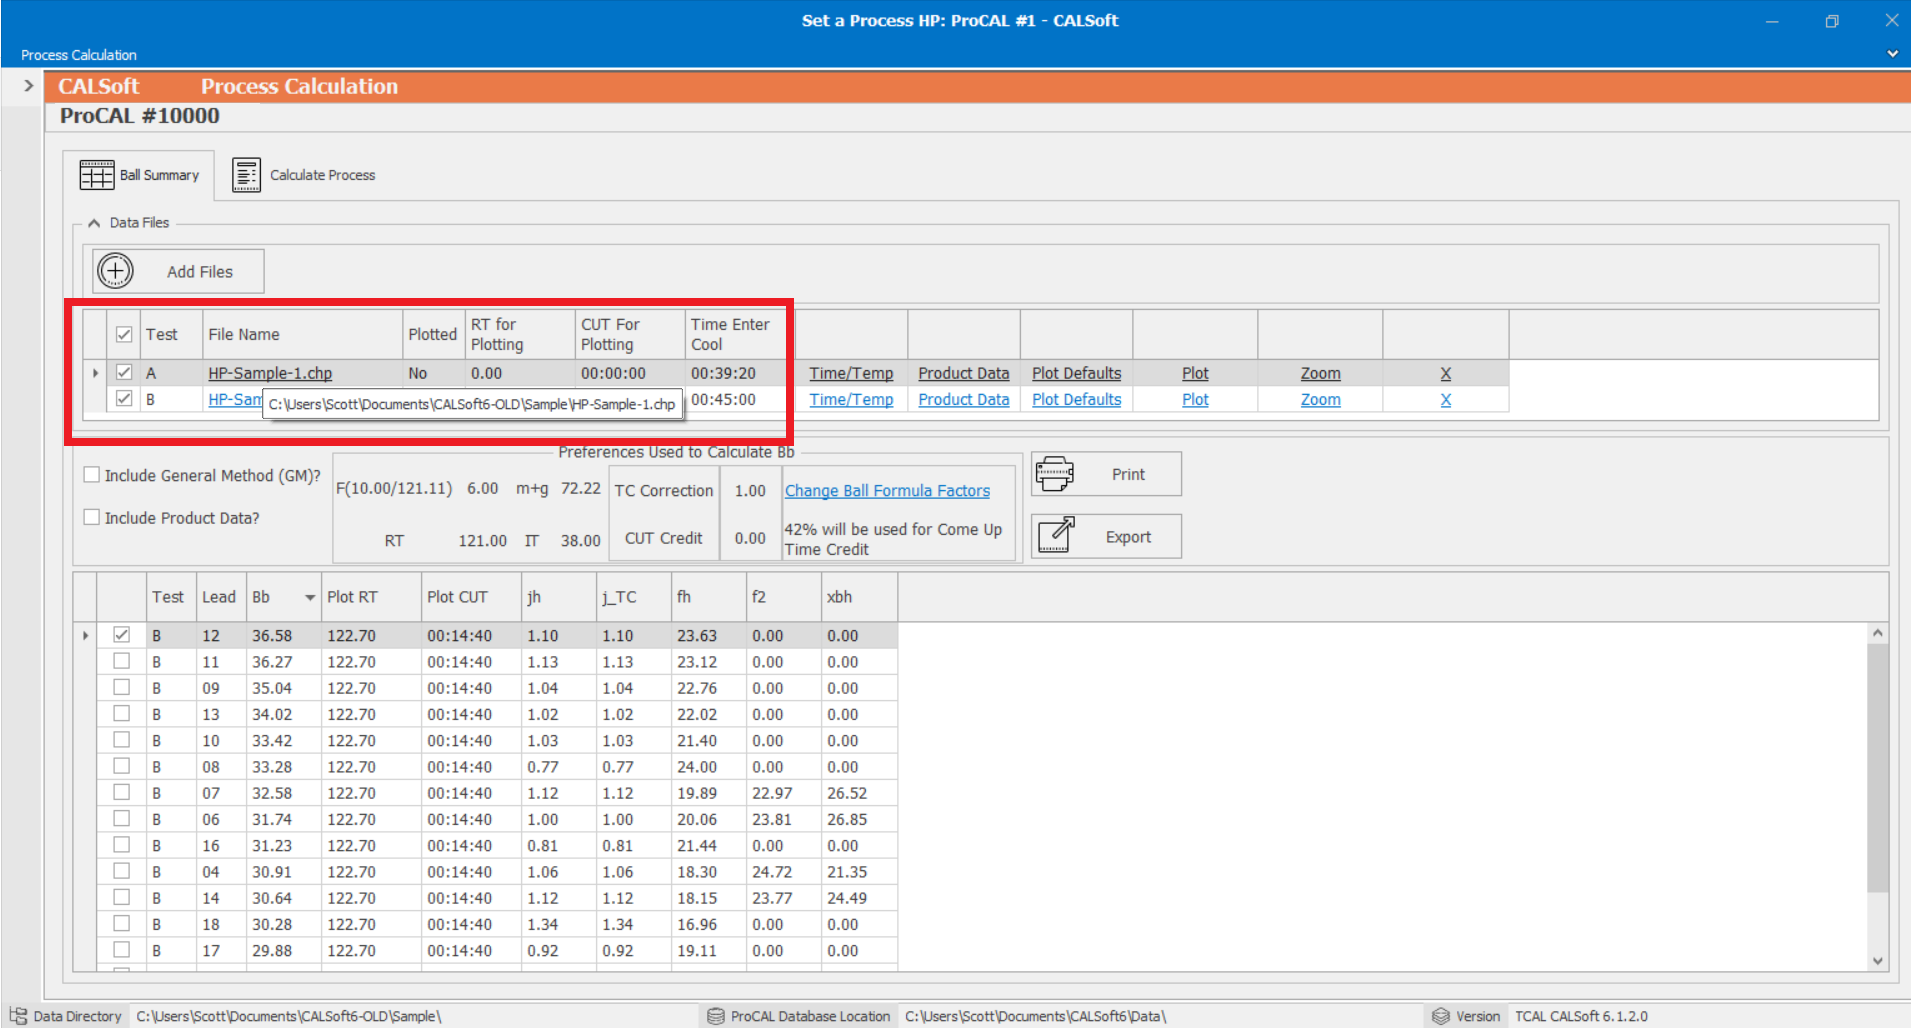
Task: Click the Add Files plus icon
Action: (115, 271)
